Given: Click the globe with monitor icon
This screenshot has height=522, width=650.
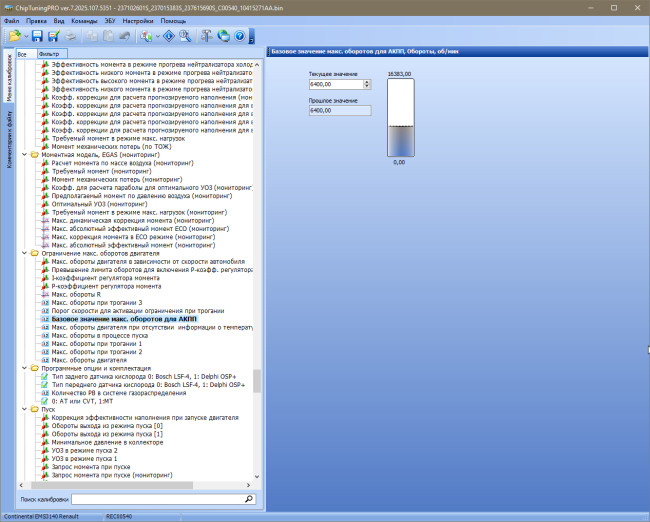Looking at the screenshot, I should (x=223, y=36).
